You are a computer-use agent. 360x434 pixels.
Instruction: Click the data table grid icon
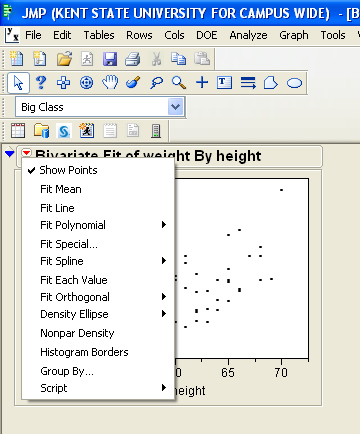(x=18, y=130)
